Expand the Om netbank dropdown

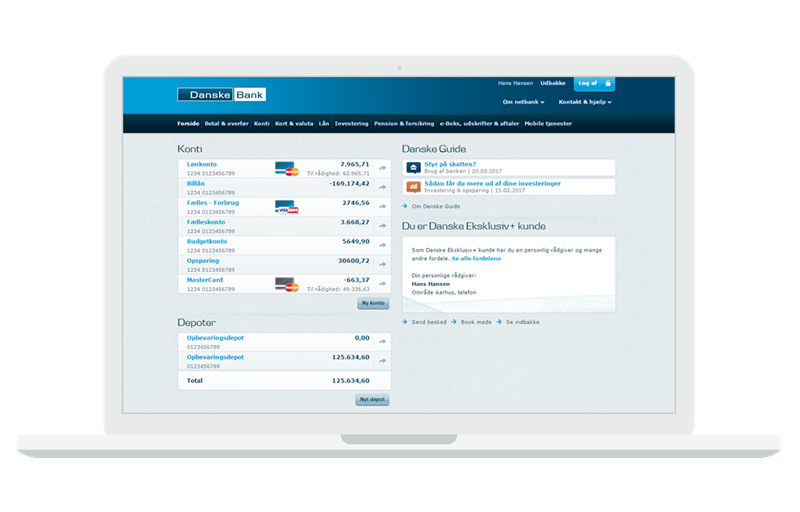tap(523, 102)
